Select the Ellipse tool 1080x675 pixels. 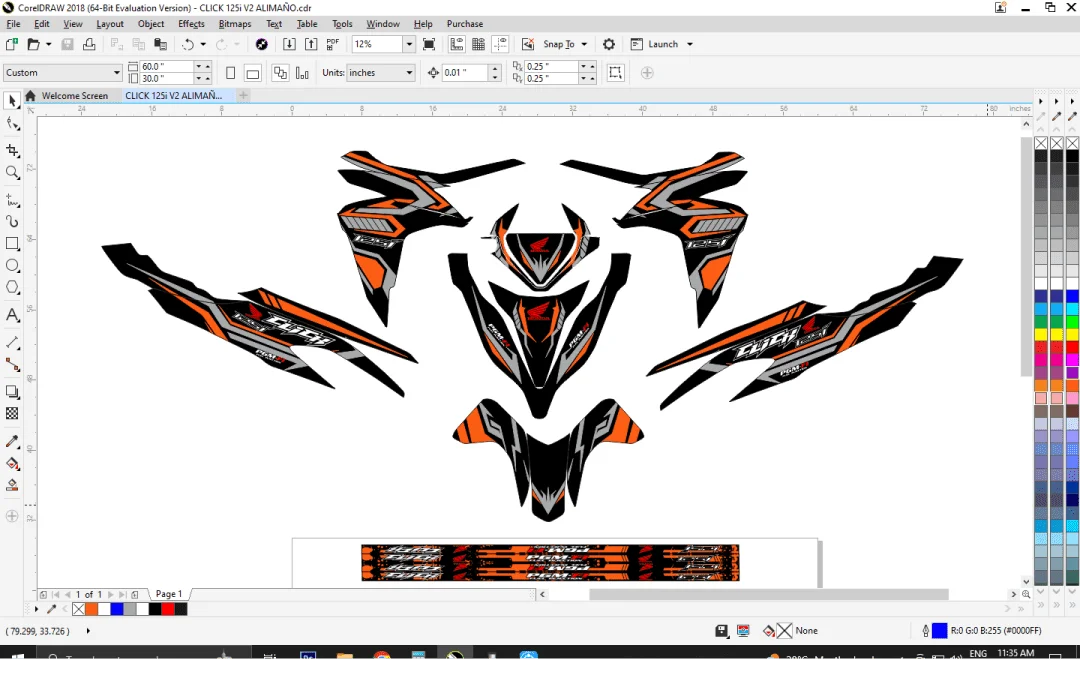click(12, 266)
